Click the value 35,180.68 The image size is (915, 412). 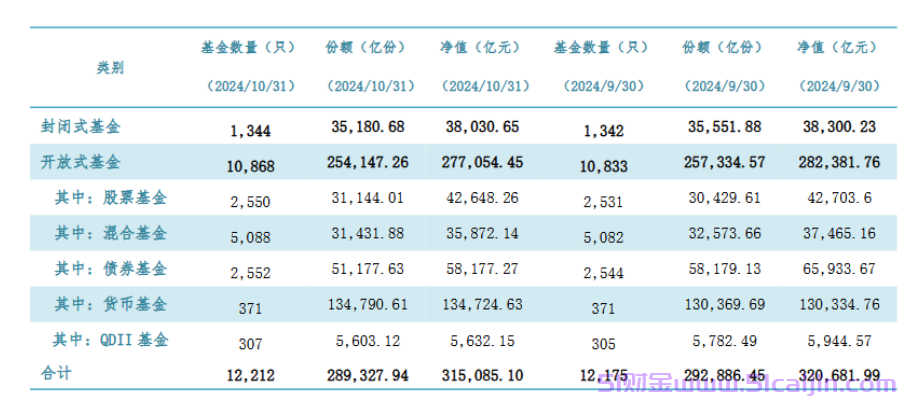[x=366, y=127]
